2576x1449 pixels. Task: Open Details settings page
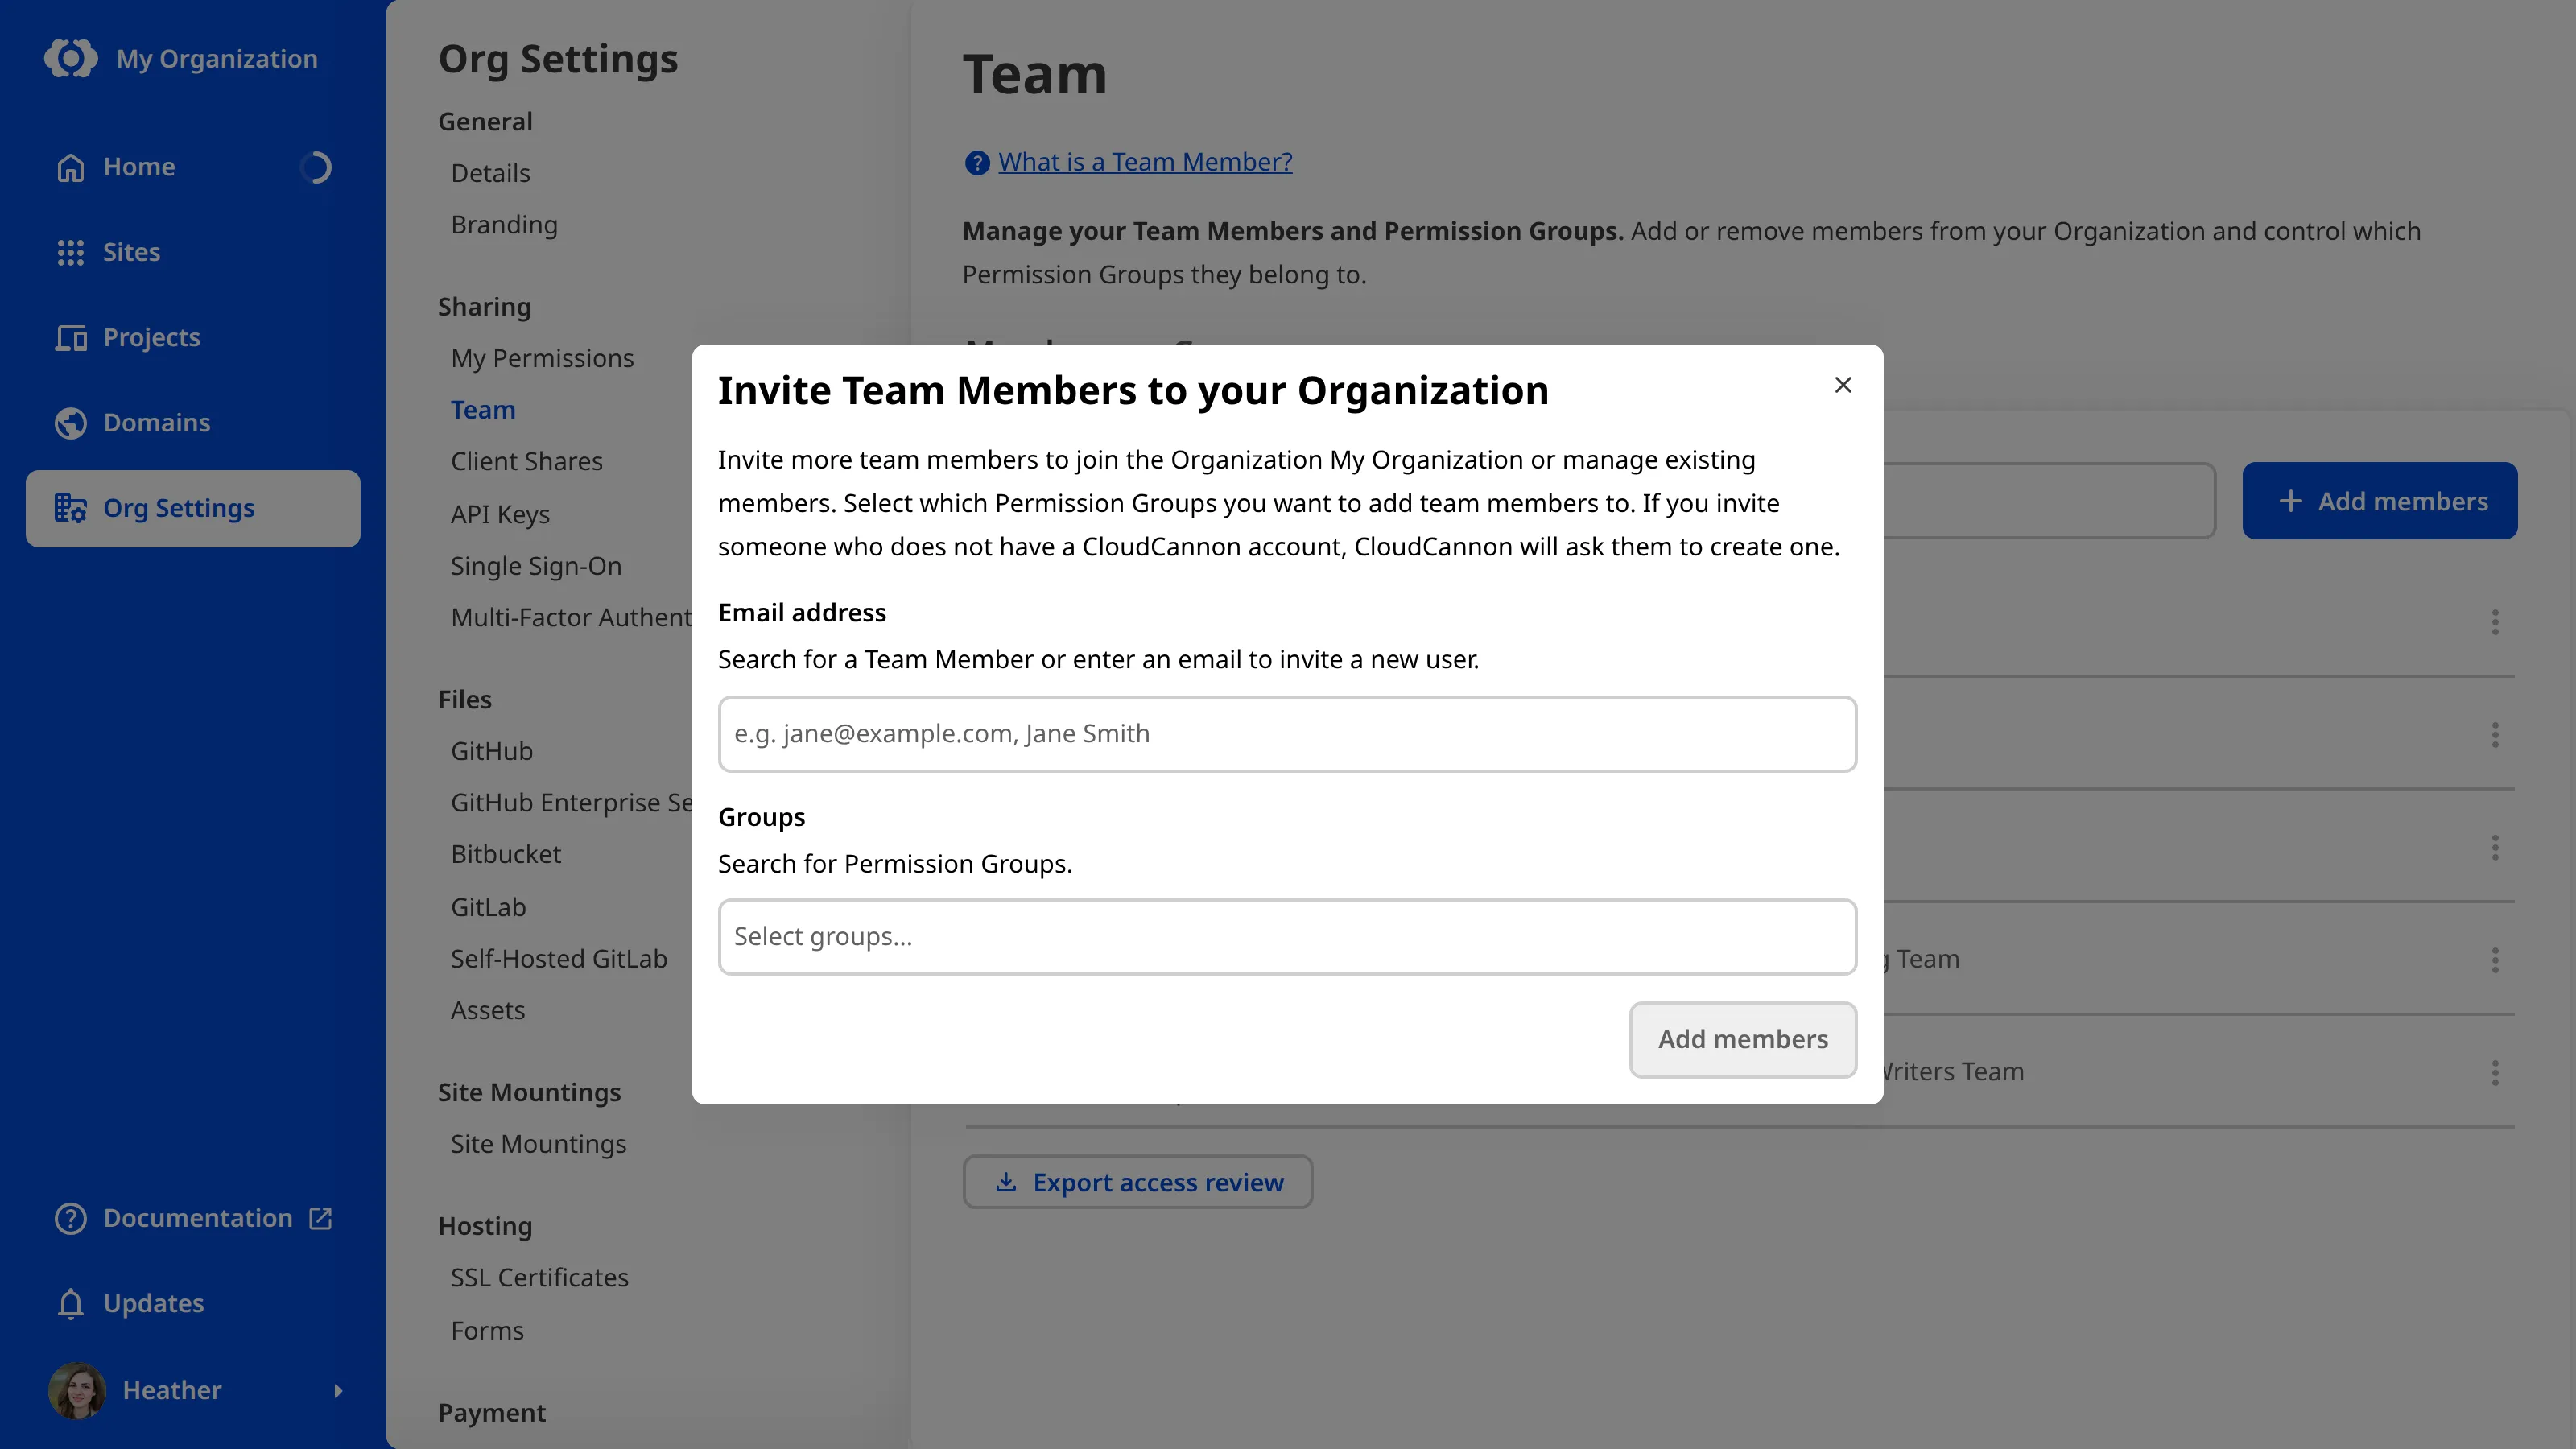490,173
